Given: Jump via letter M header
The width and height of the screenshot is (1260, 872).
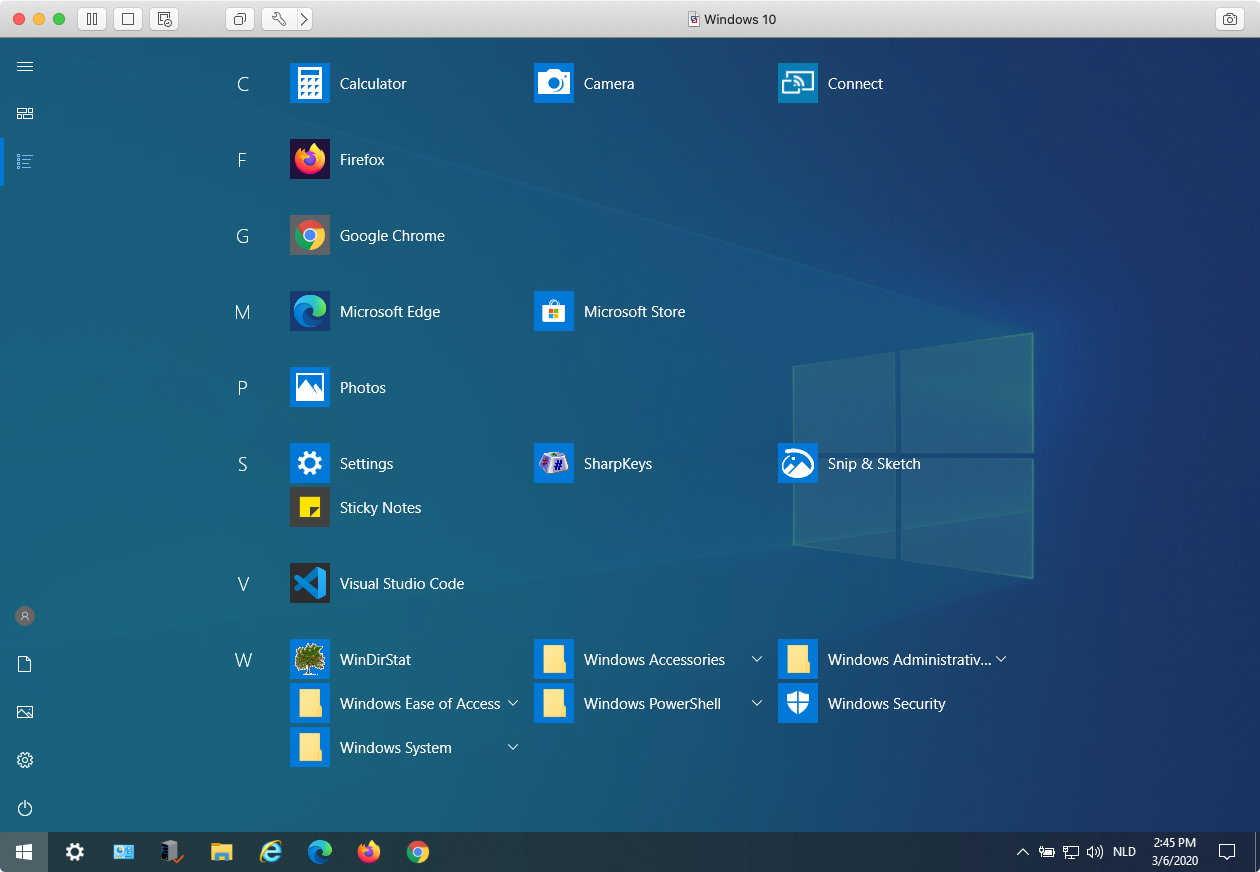Looking at the screenshot, I should (242, 312).
